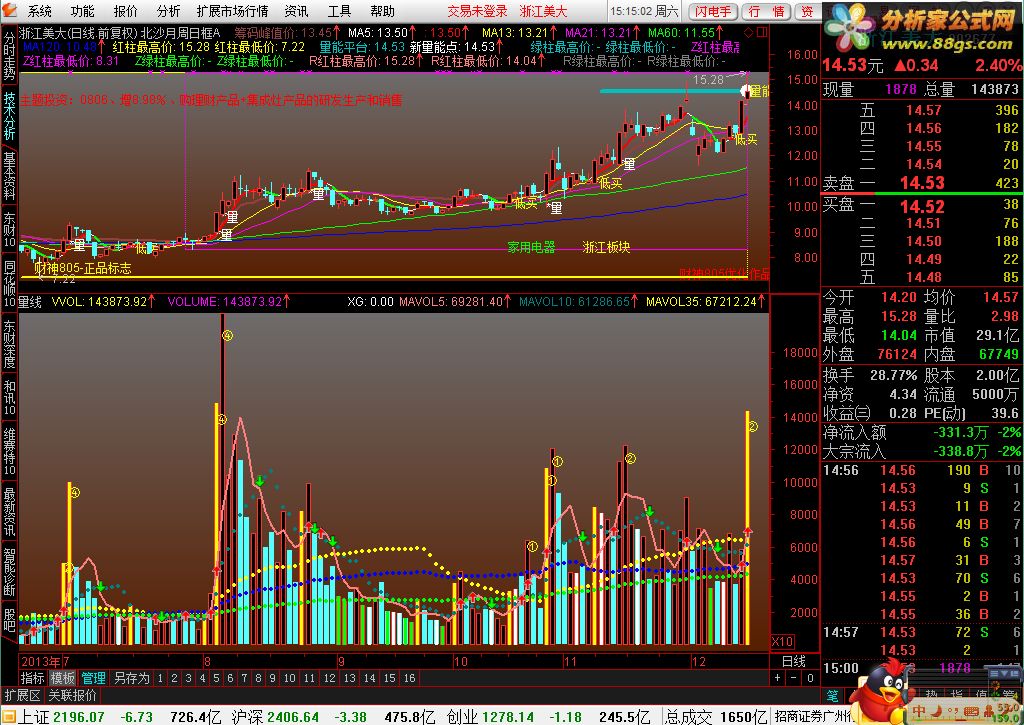This screenshot has width=1024, height=725.
Task: Click the 扩展区 tab at the bottom
Action: point(23,695)
